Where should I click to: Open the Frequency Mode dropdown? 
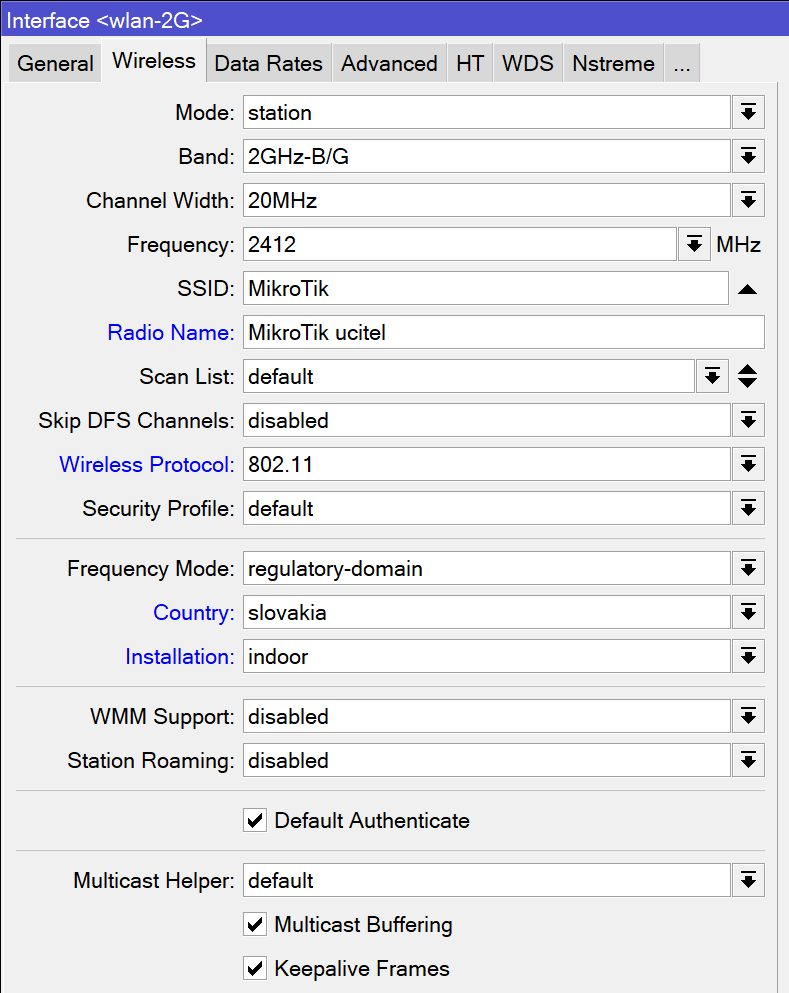click(748, 568)
